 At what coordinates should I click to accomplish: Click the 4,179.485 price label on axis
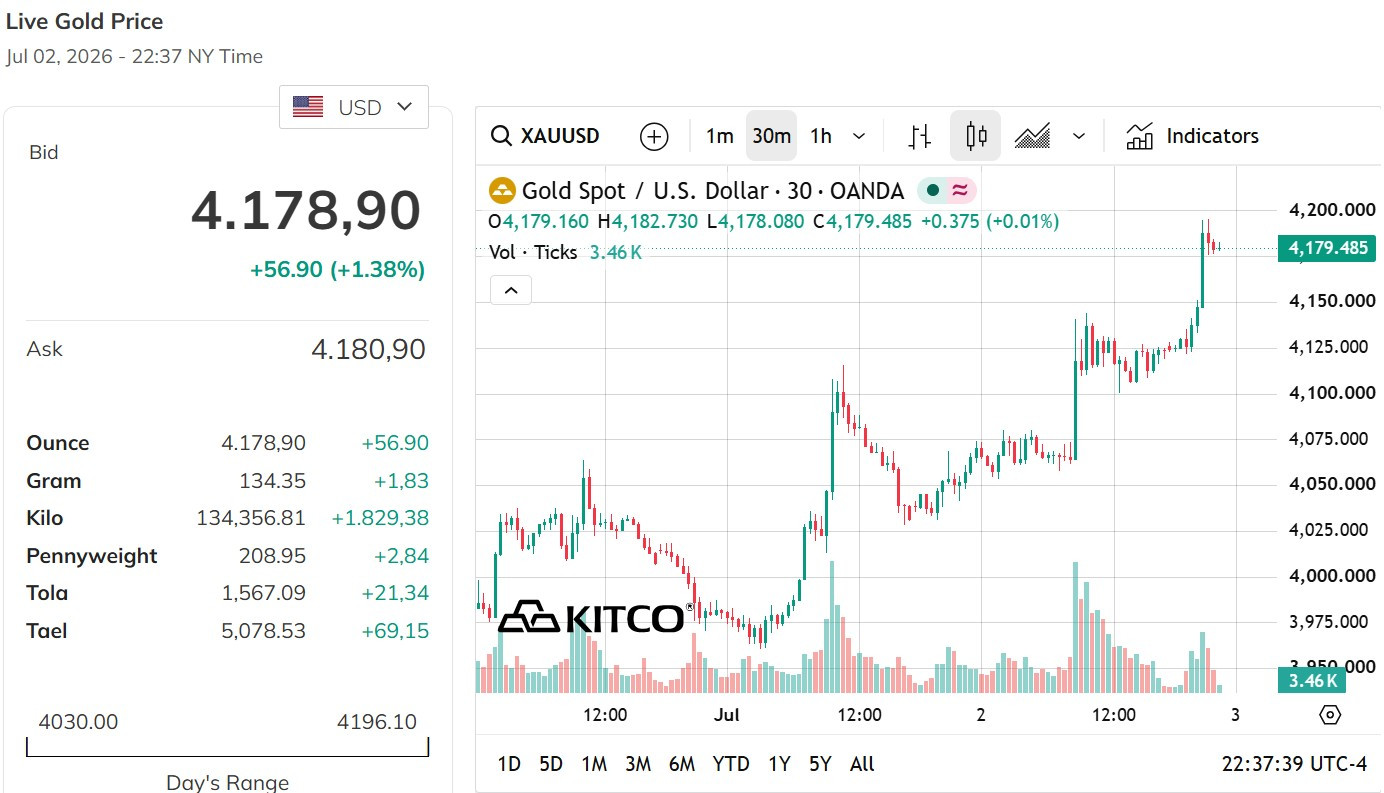[1327, 248]
